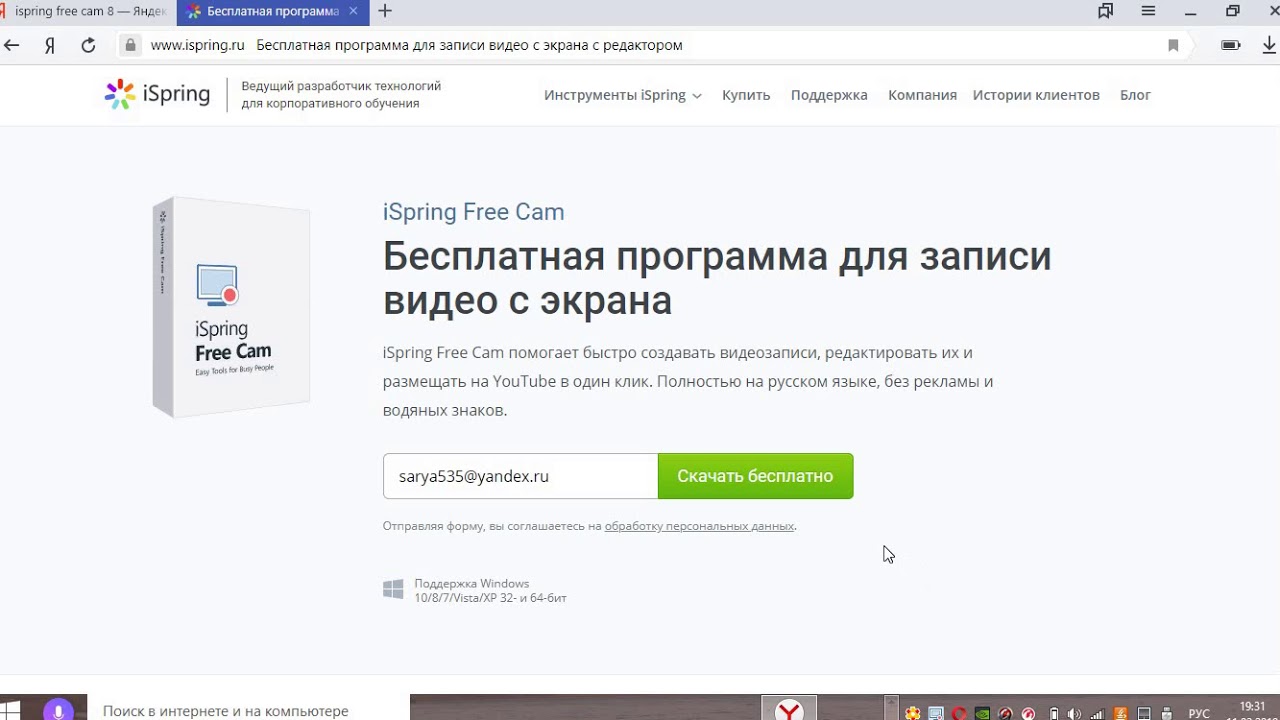Viewport: 1280px width, 720px height.
Task: Open Yandex home via the Я icon
Action: click(x=49, y=45)
